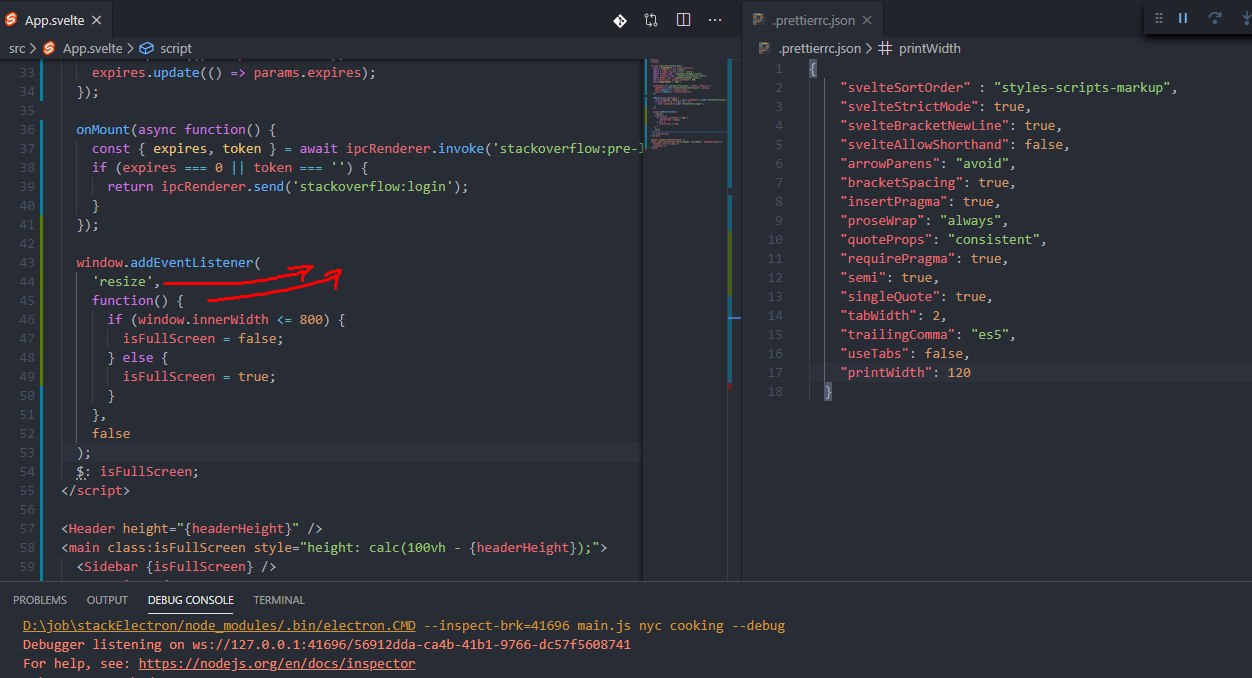Split the editor to the right
This screenshot has height=678, width=1252.
pos(683,19)
